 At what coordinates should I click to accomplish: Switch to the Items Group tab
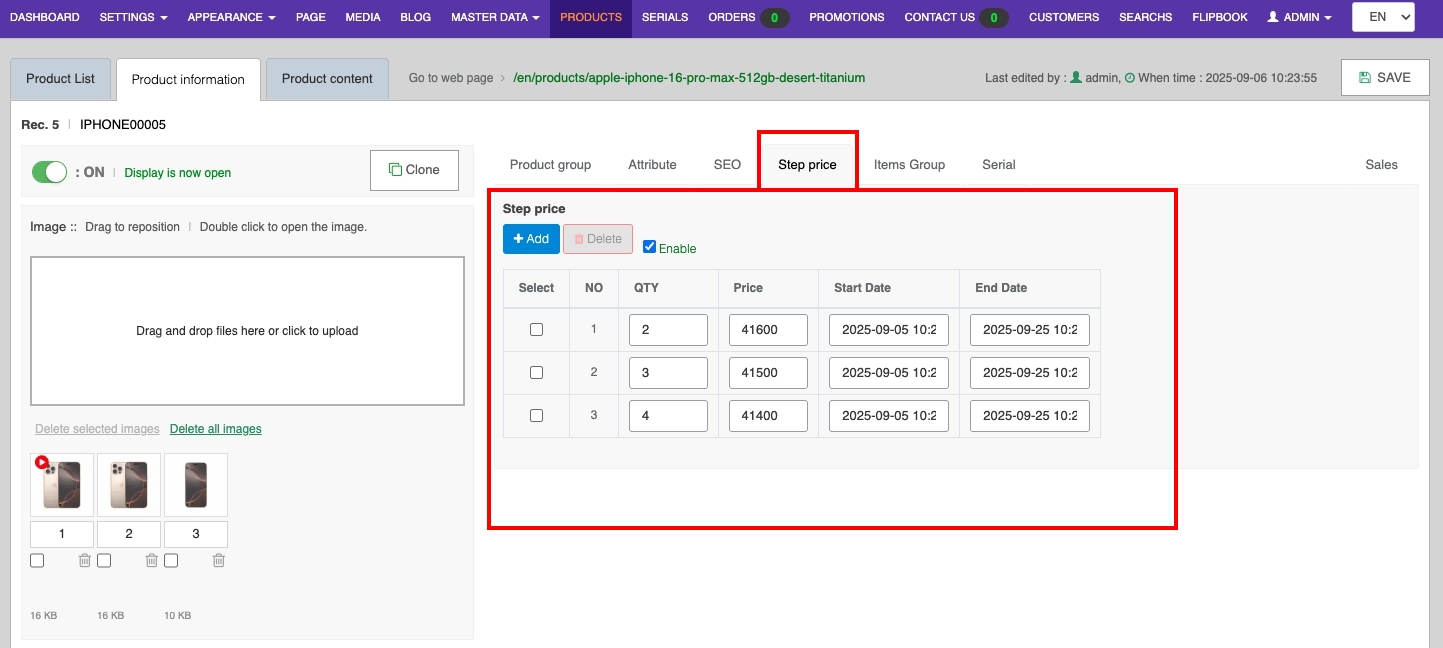point(909,165)
